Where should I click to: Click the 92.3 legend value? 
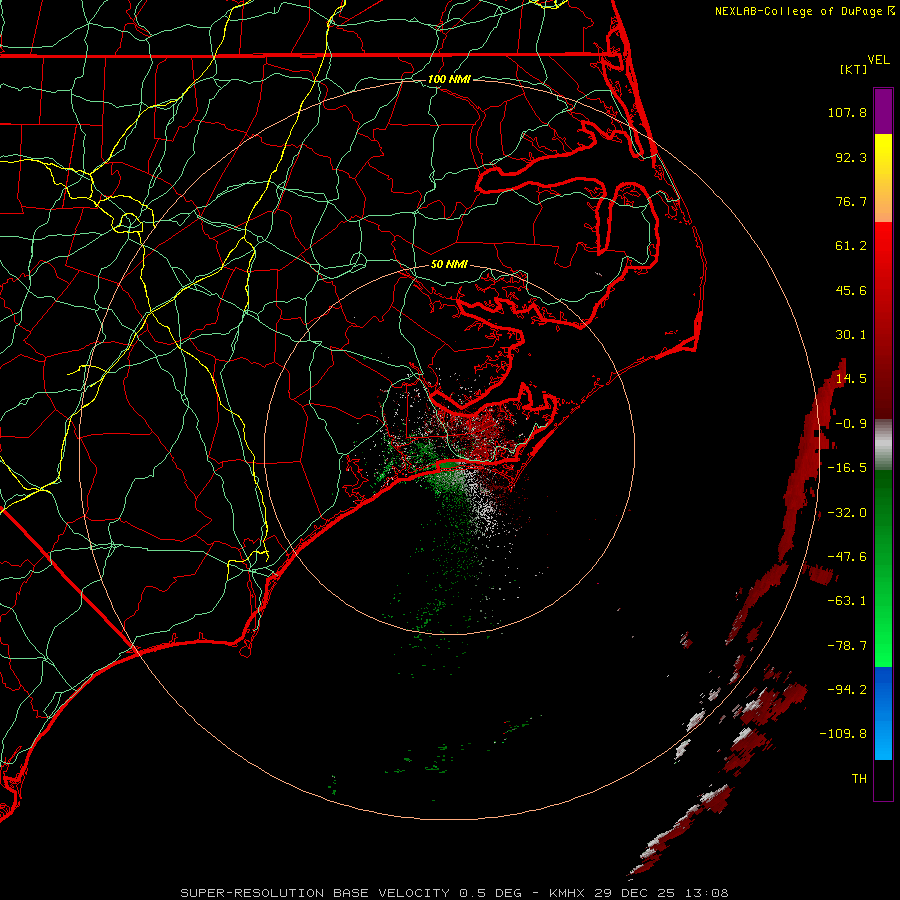pyautogui.click(x=851, y=157)
